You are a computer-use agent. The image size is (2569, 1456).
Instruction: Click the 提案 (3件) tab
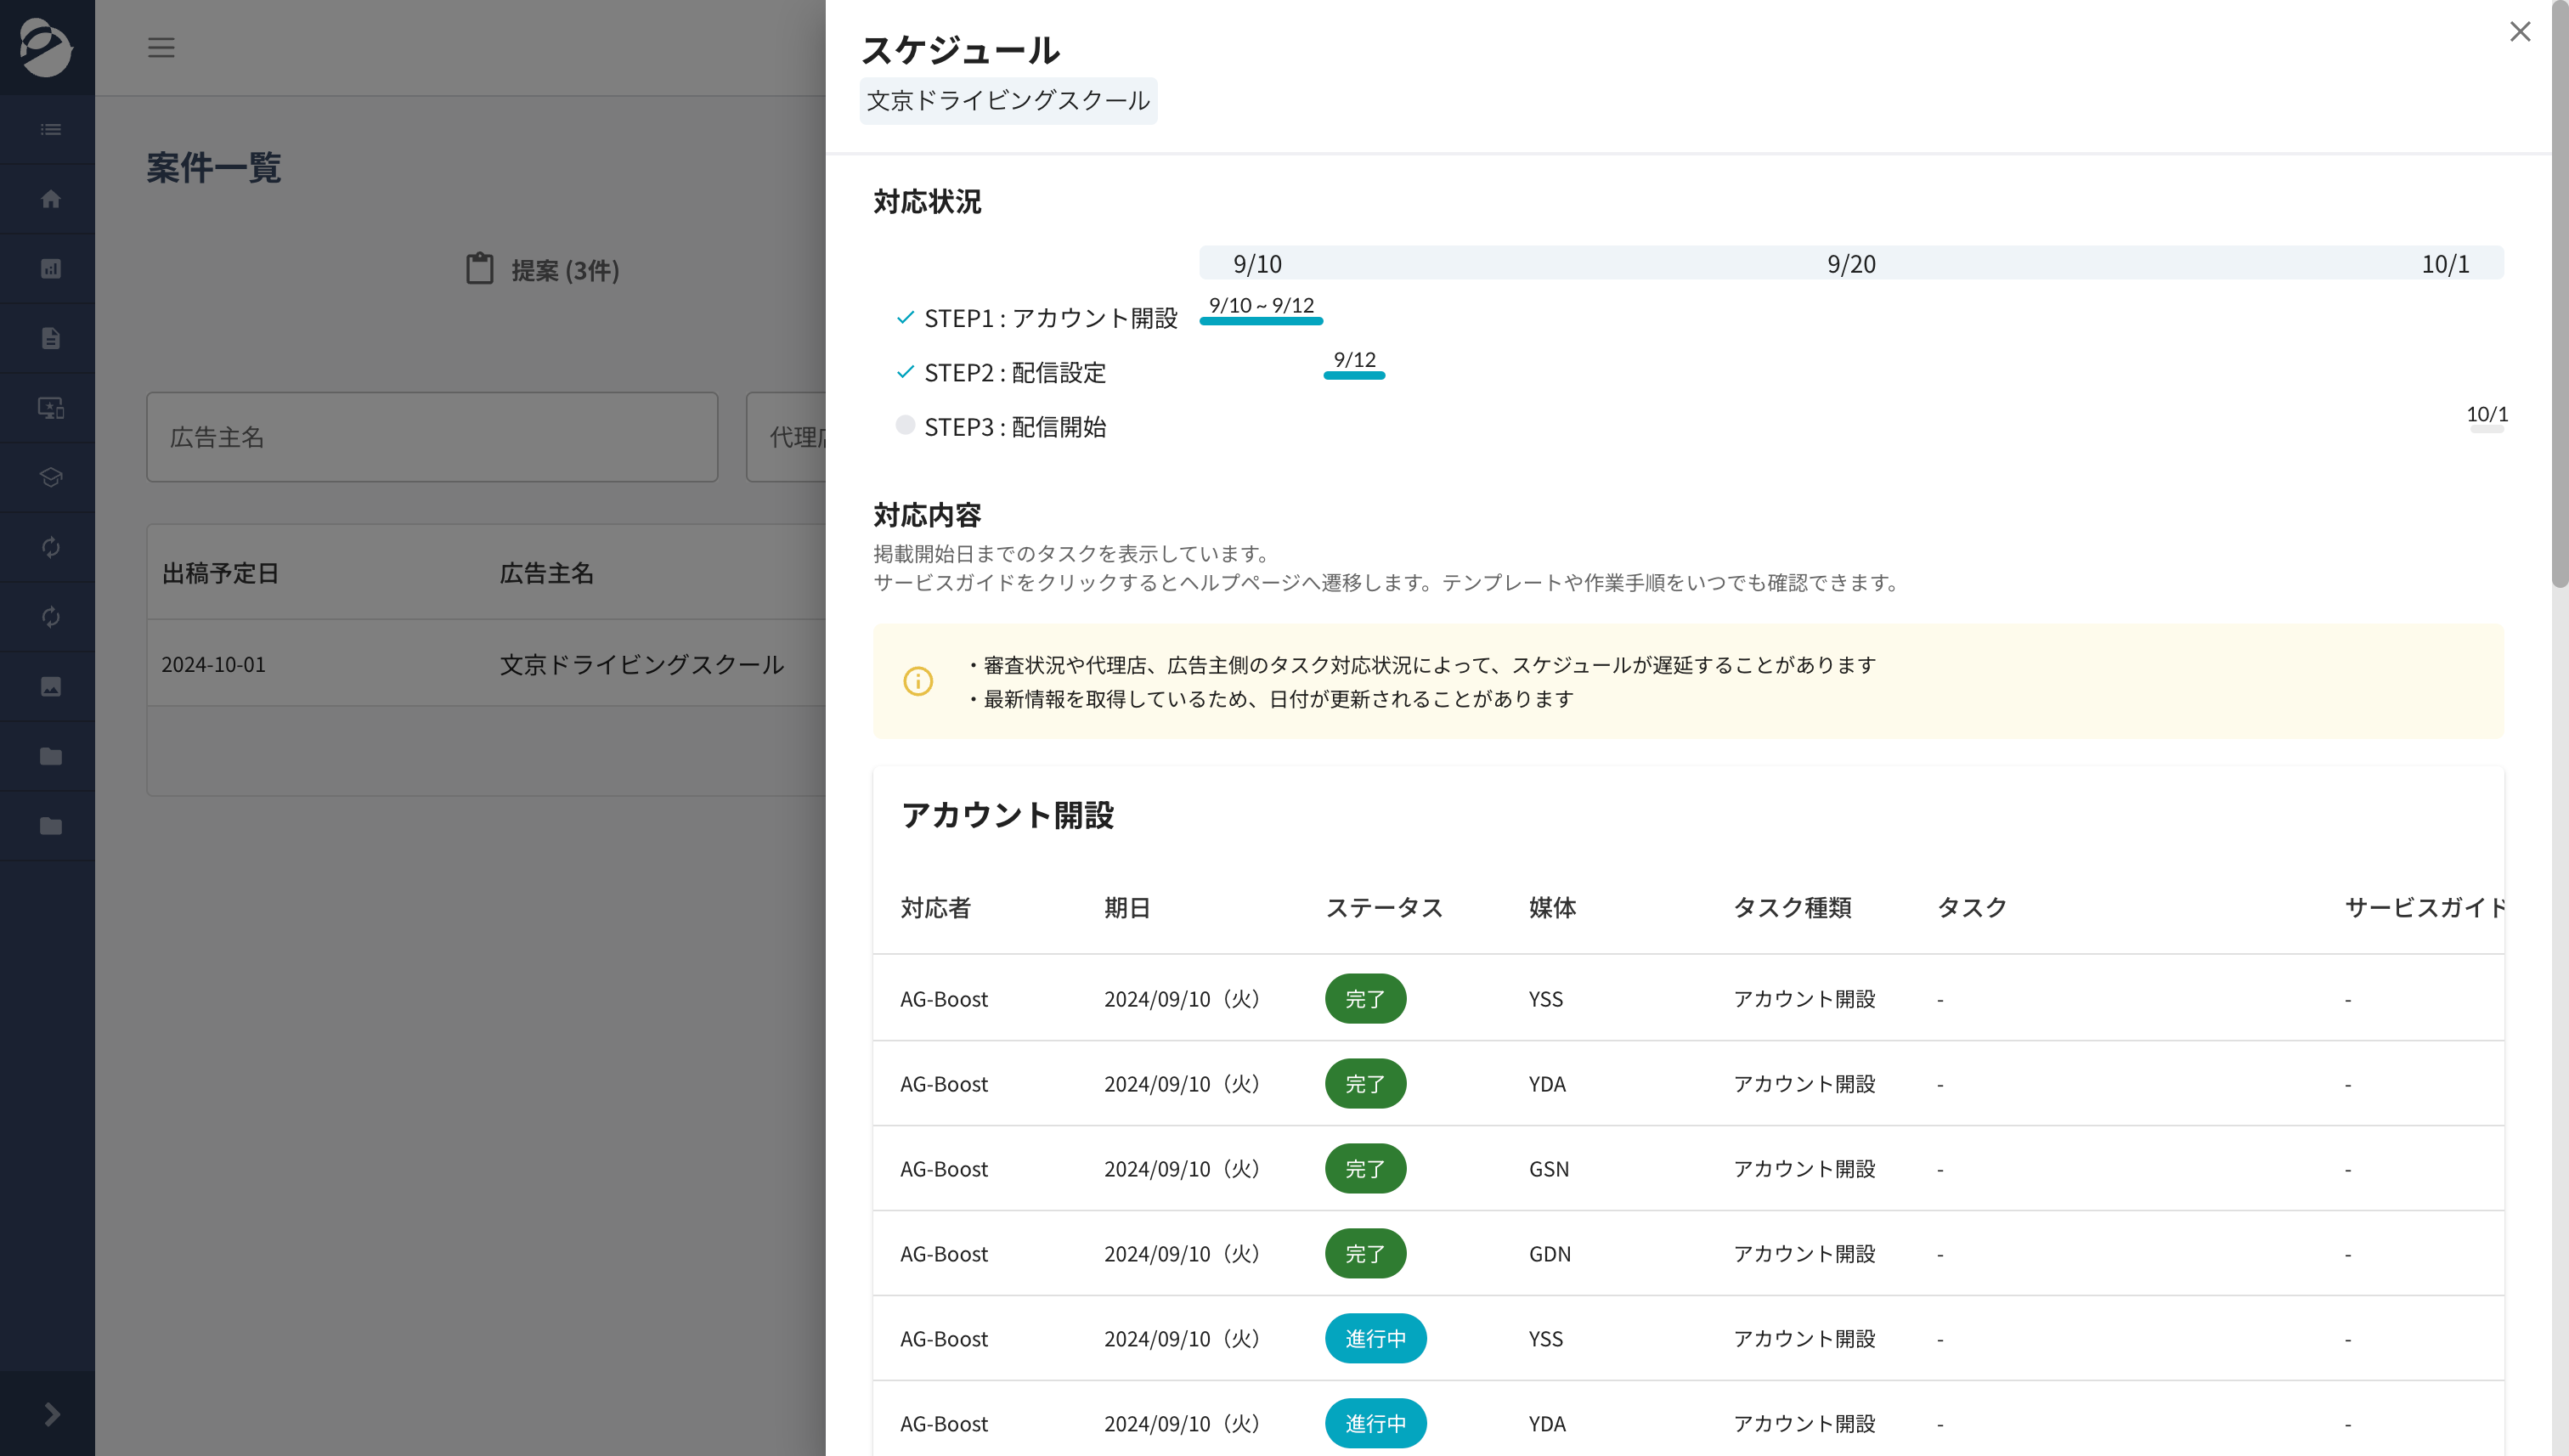(543, 270)
